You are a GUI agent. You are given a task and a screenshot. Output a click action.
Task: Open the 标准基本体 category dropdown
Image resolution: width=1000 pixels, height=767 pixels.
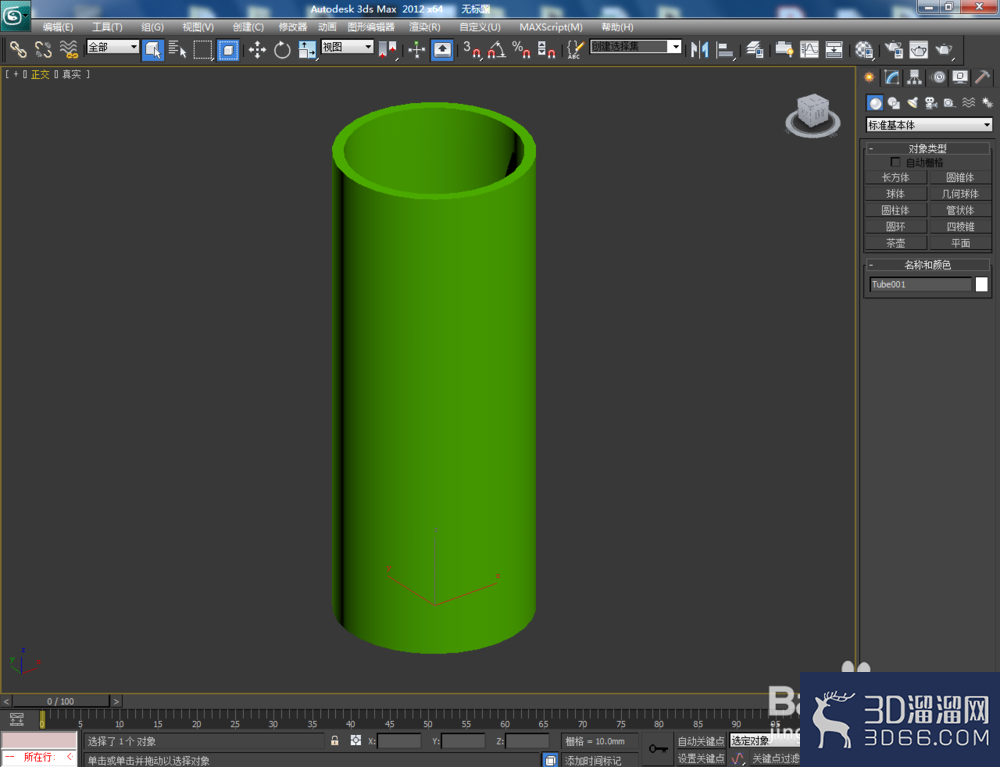pos(929,125)
